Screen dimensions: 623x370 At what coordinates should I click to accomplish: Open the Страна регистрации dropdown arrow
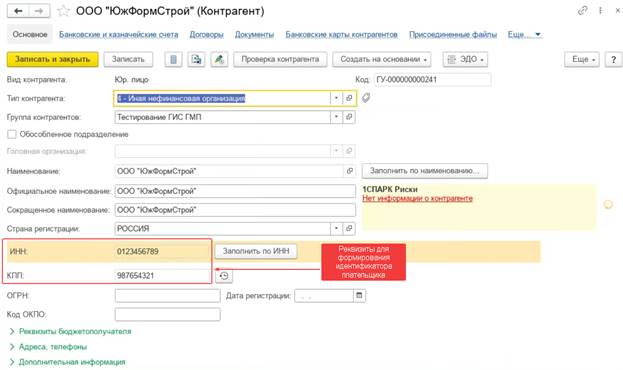(x=336, y=229)
